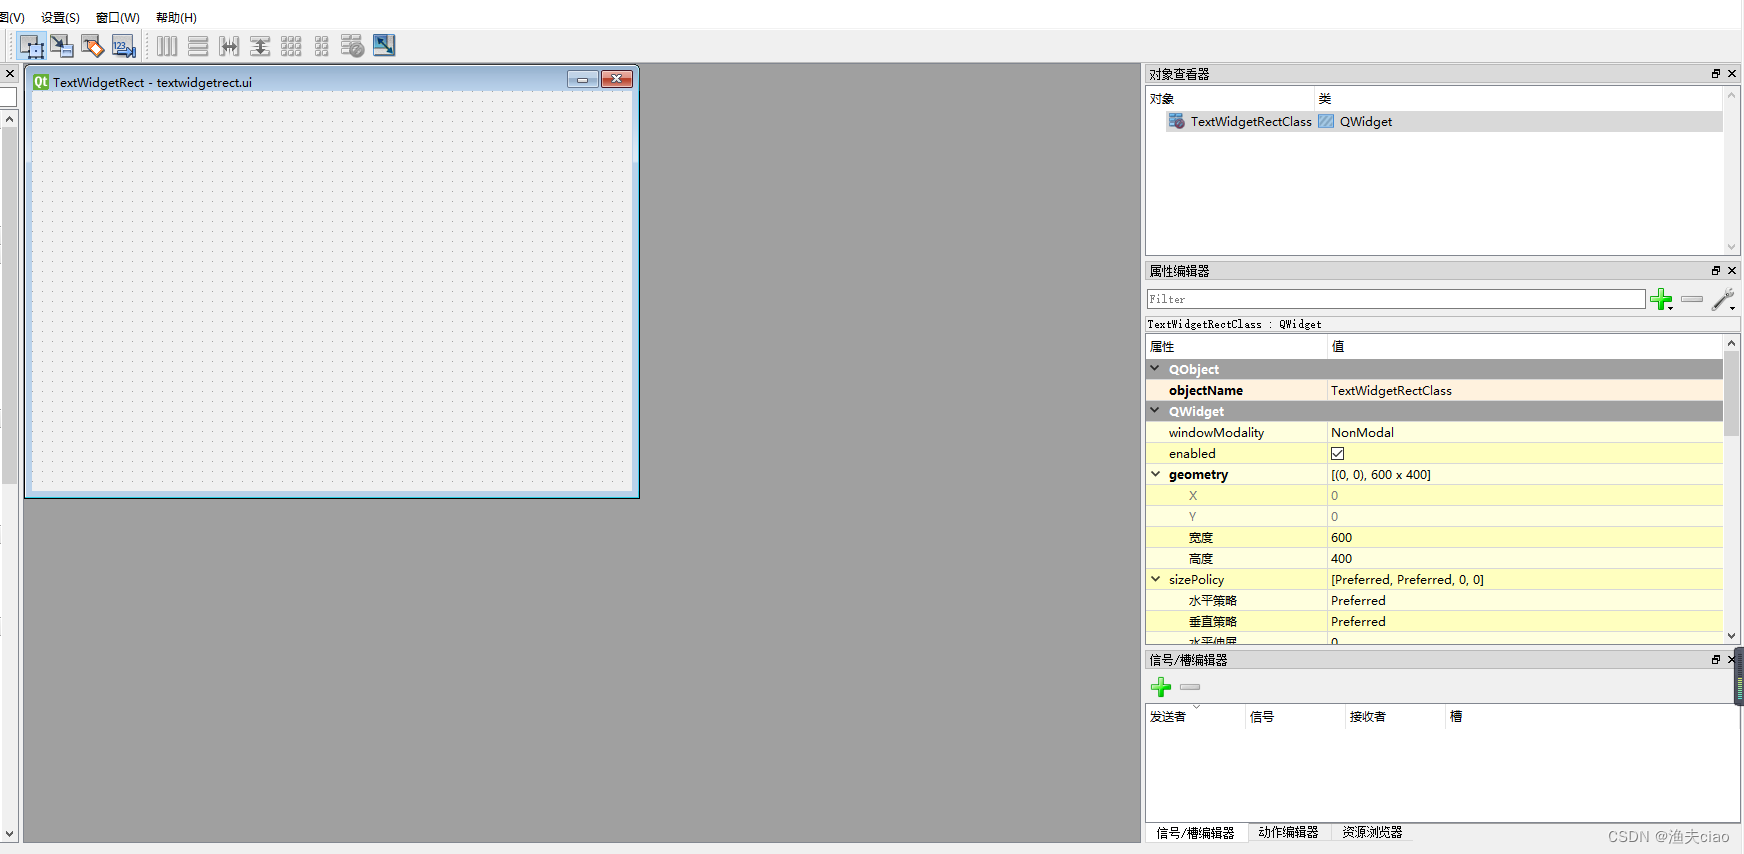
Task: Click the 槽 column header
Action: tap(1592, 717)
